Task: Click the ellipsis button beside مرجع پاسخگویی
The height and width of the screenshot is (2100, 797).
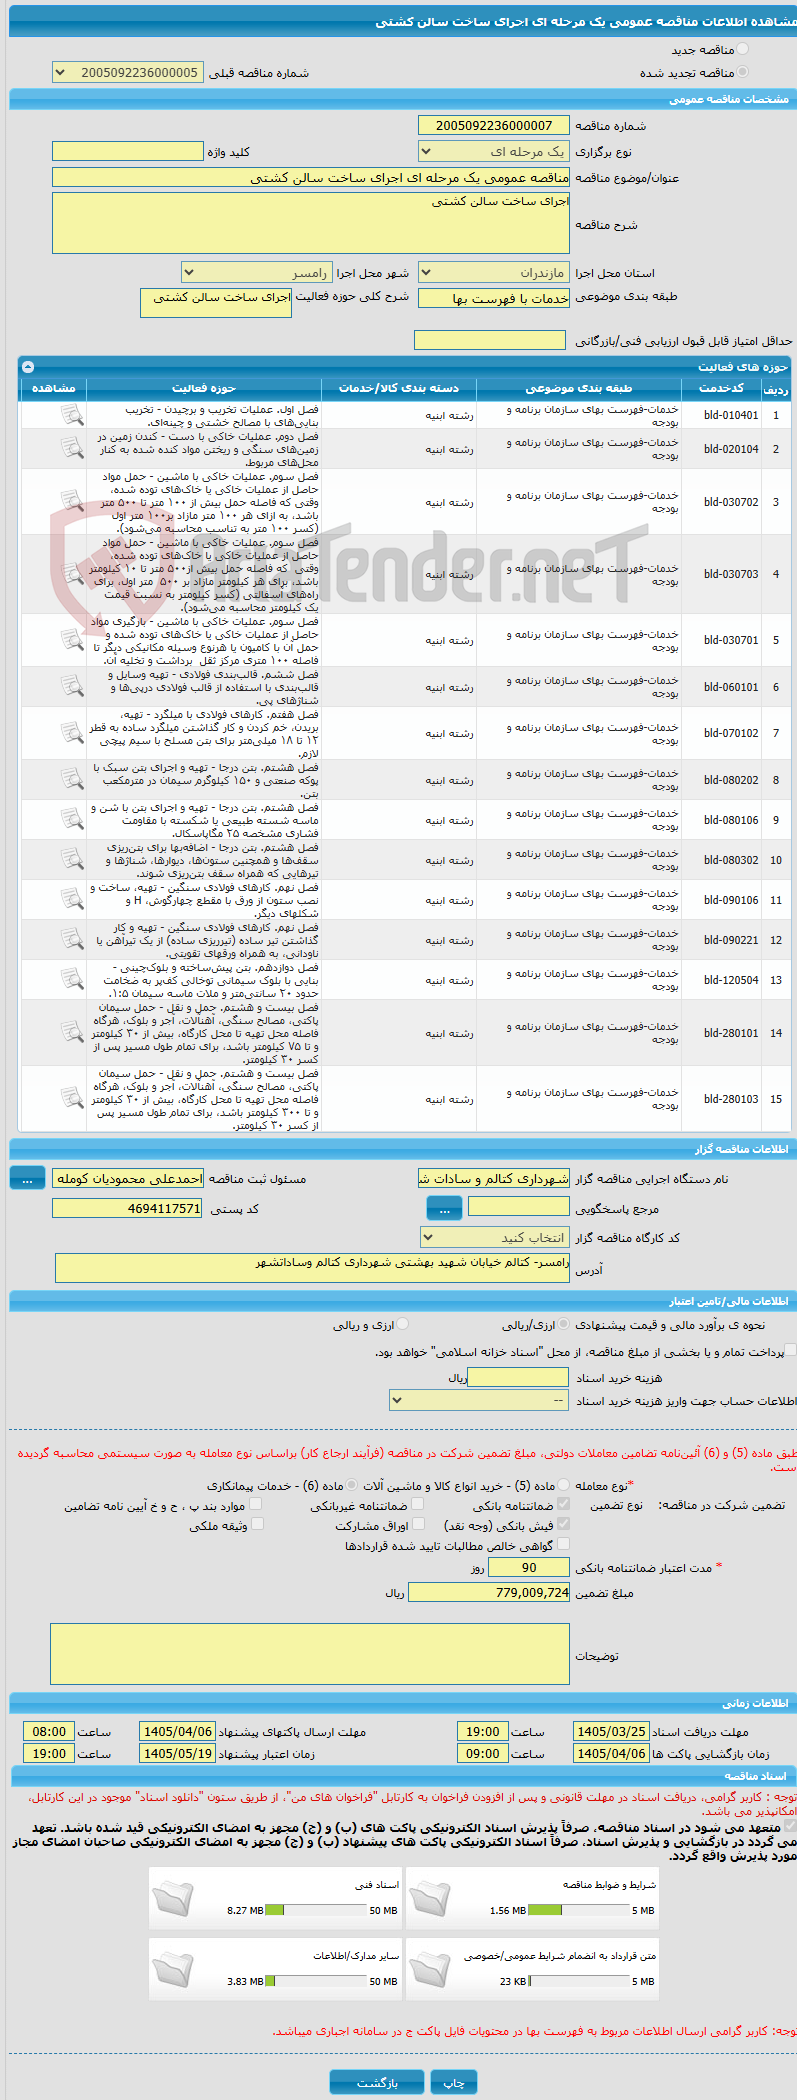Action: pyautogui.click(x=444, y=1209)
